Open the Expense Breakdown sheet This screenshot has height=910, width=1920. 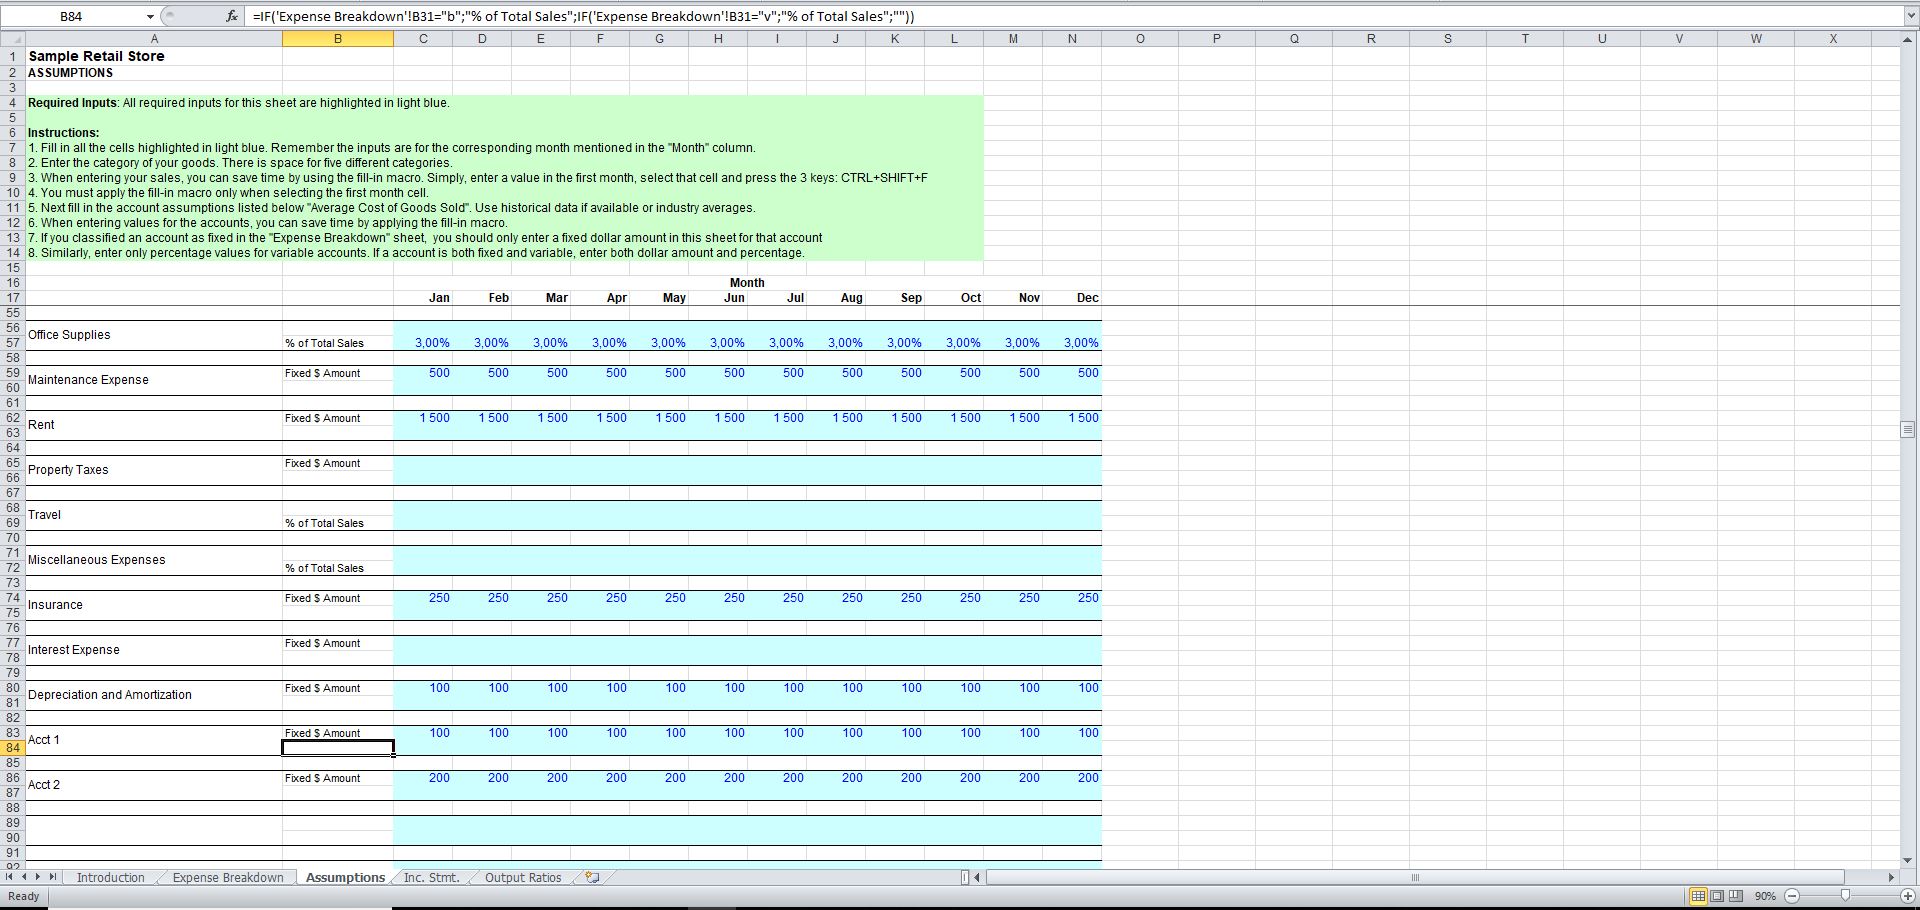tap(226, 877)
